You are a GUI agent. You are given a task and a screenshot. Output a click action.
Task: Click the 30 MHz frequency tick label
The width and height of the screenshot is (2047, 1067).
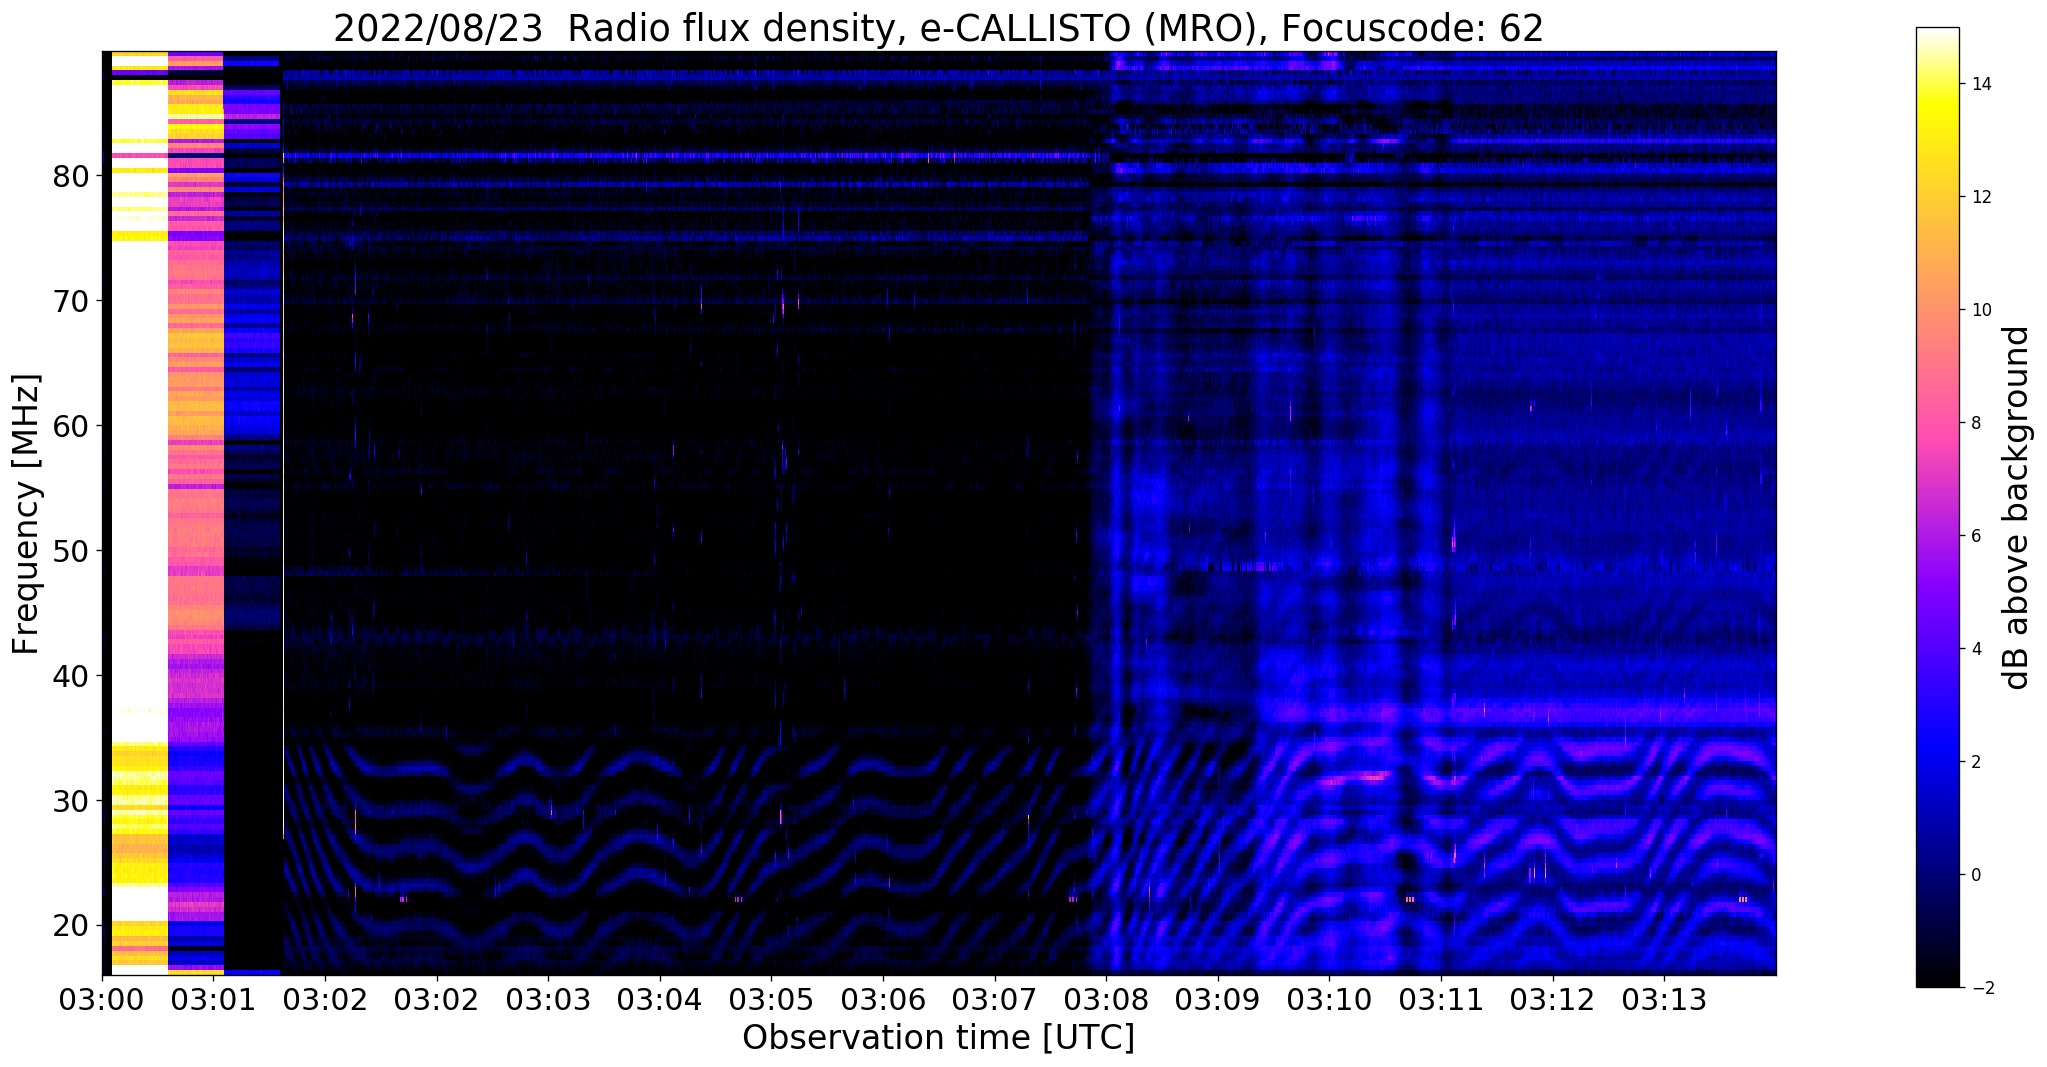(x=70, y=801)
